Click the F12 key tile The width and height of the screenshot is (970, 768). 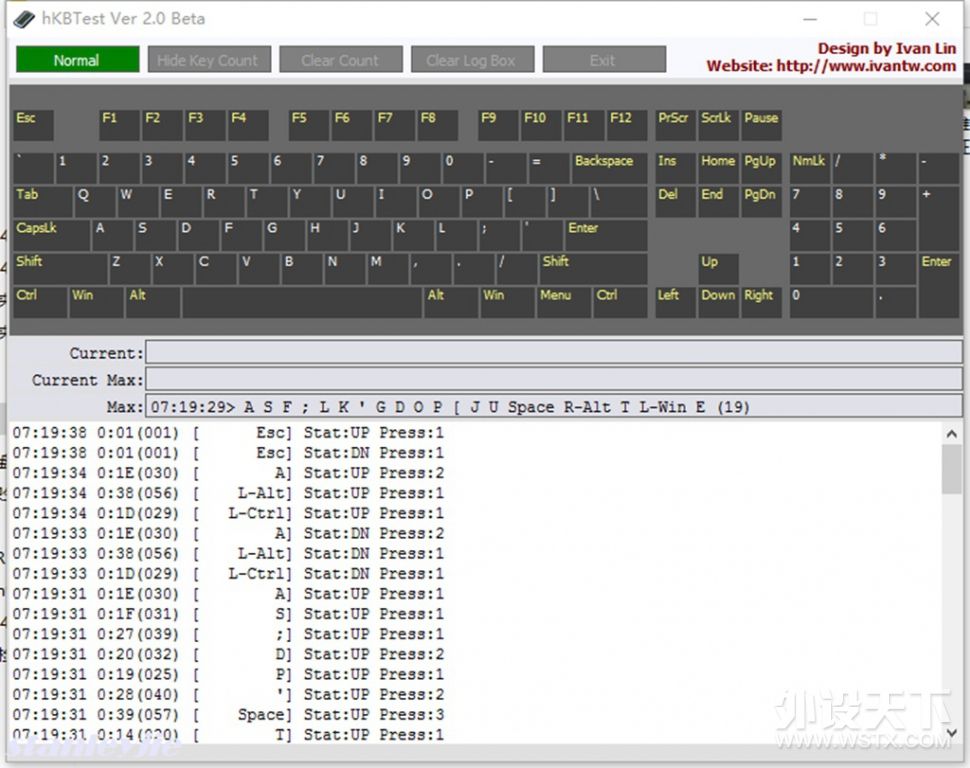pos(627,126)
